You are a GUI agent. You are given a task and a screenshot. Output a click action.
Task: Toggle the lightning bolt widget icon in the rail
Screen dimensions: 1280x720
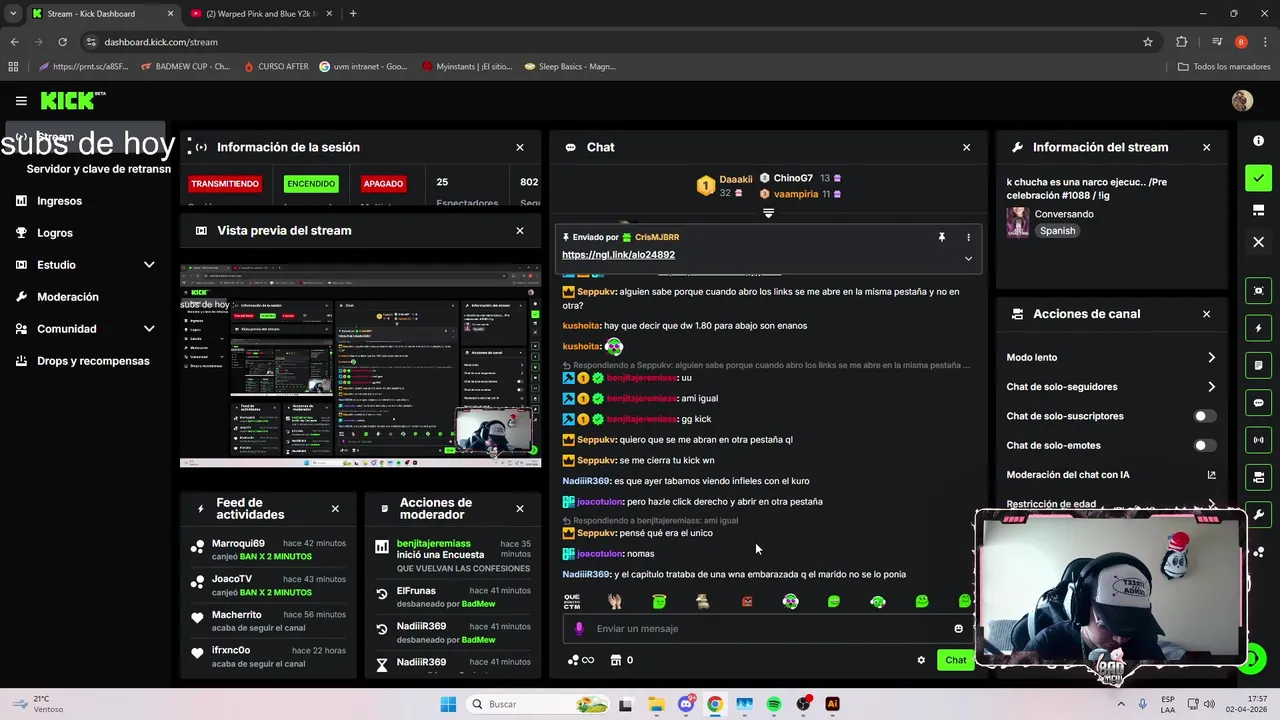tap(1258, 328)
